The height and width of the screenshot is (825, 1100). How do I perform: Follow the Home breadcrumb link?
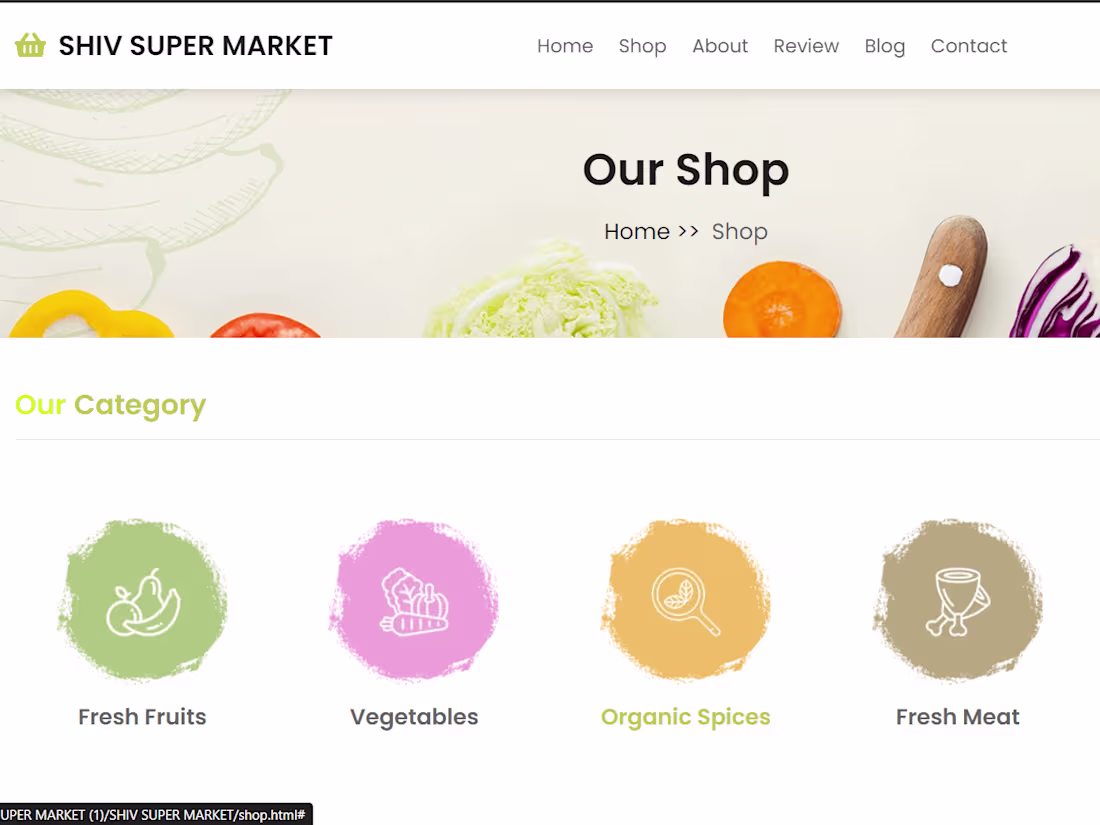click(x=637, y=232)
